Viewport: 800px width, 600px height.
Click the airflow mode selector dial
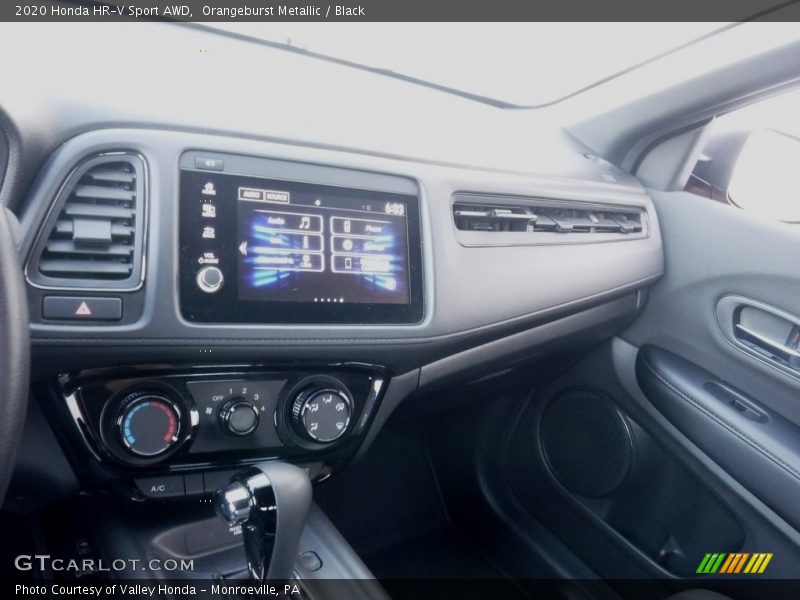click(324, 414)
